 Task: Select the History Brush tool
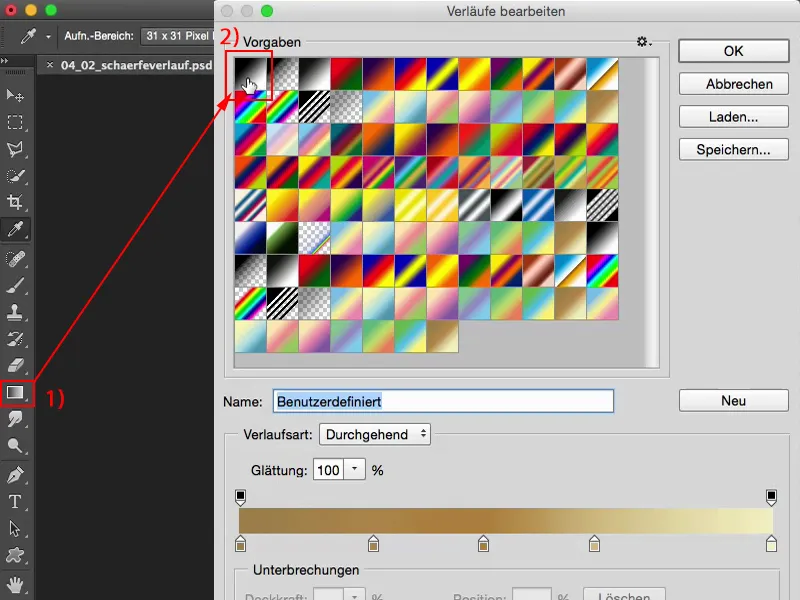15,339
